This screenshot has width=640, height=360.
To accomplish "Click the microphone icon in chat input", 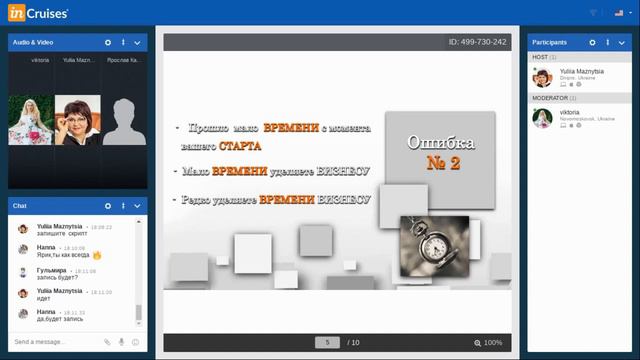I will (x=121, y=342).
